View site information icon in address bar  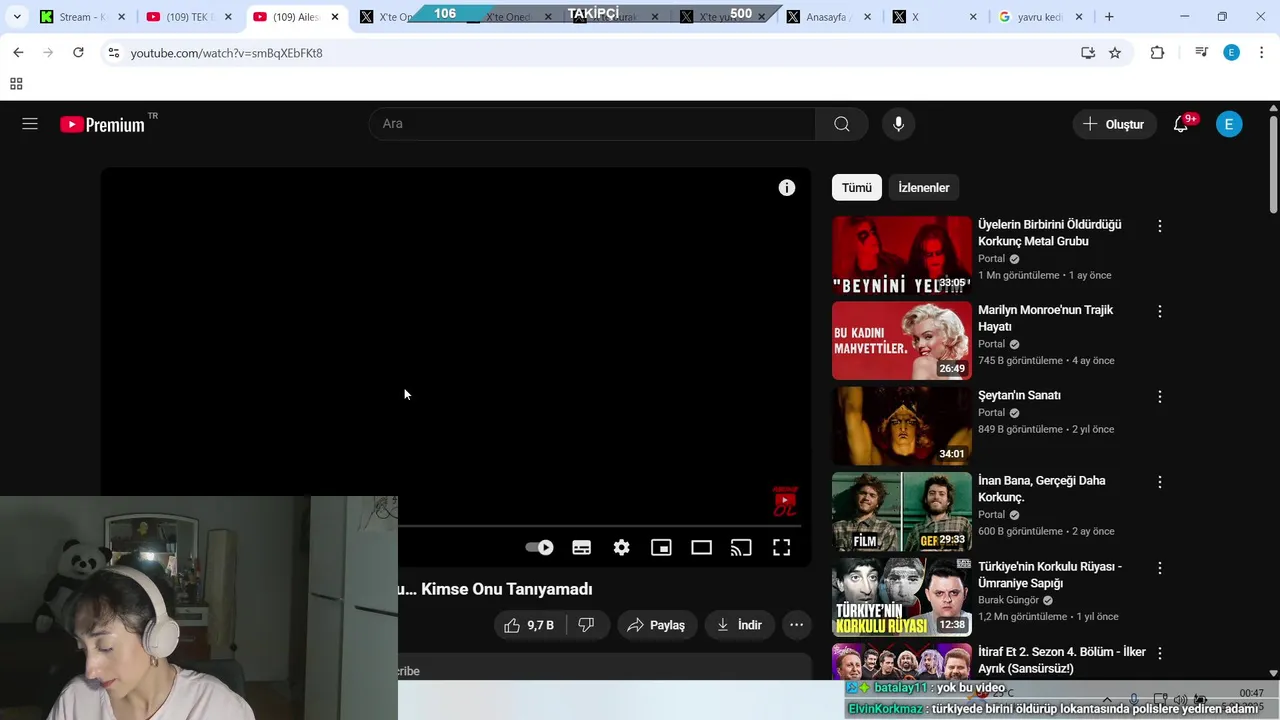coord(113,53)
